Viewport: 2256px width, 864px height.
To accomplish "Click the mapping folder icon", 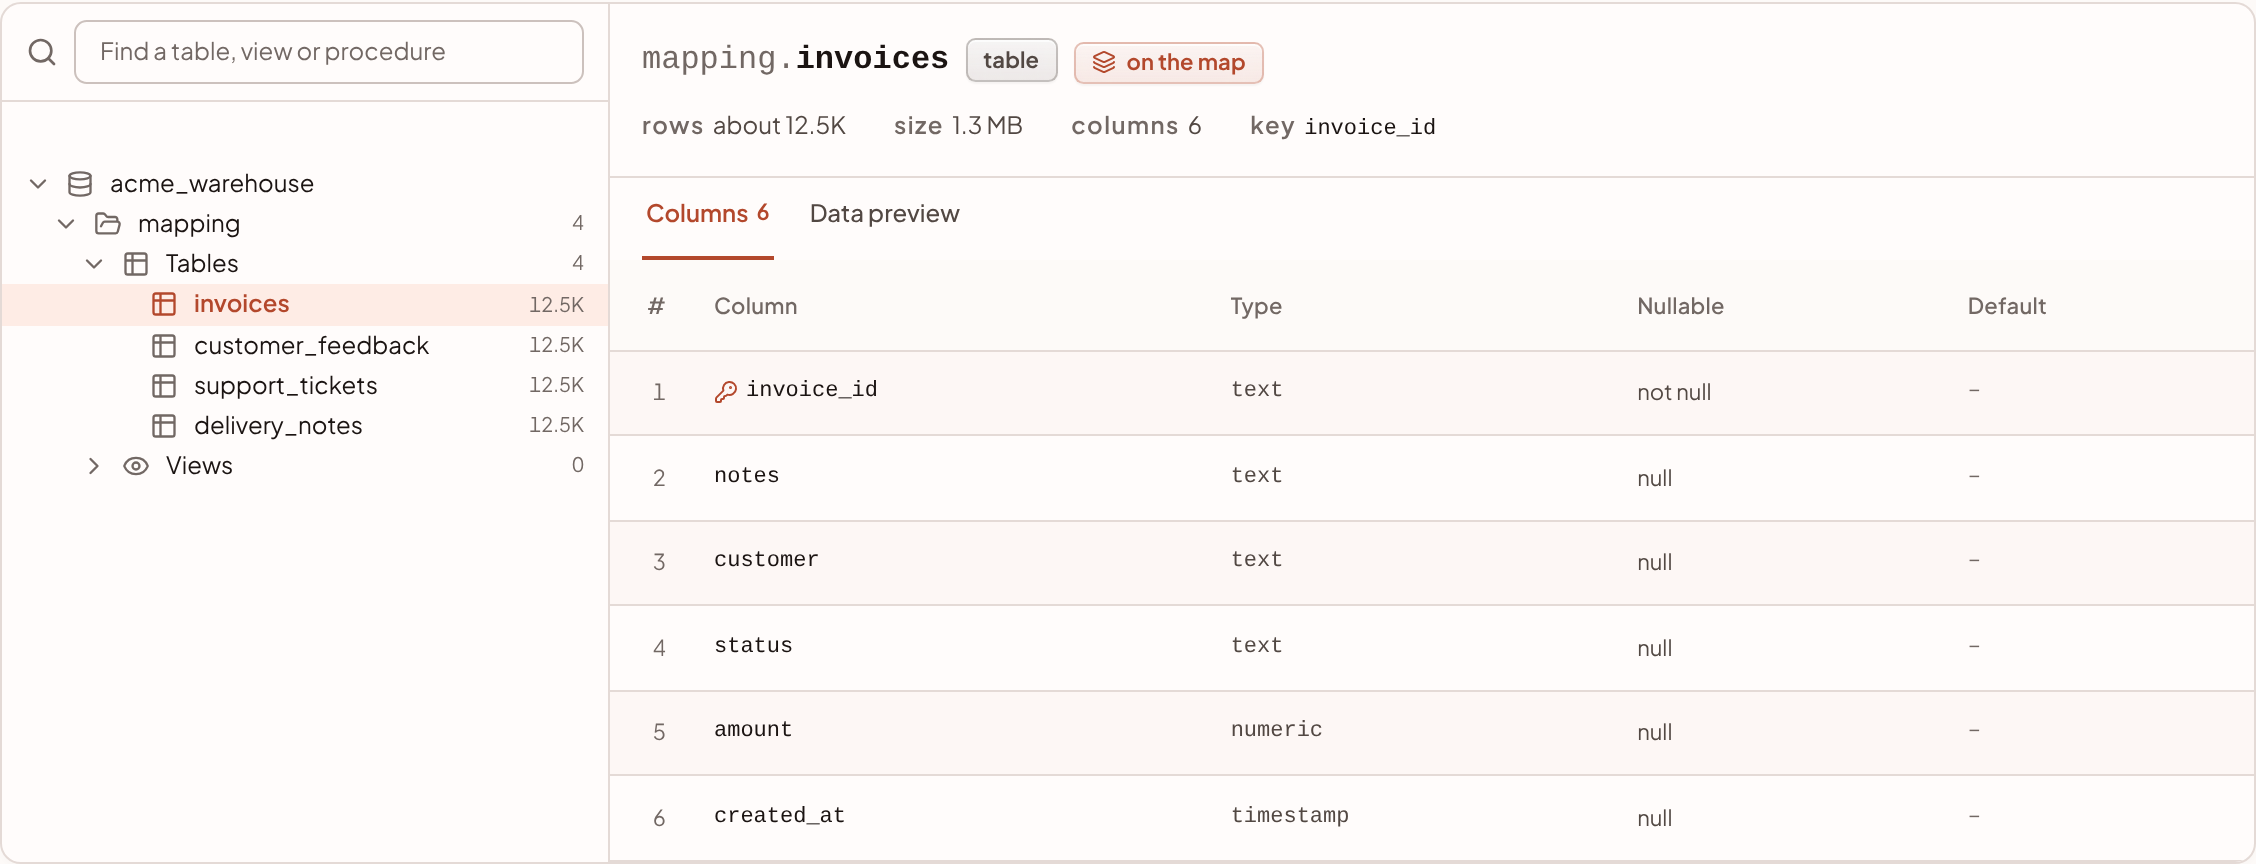I will (108, 224).
